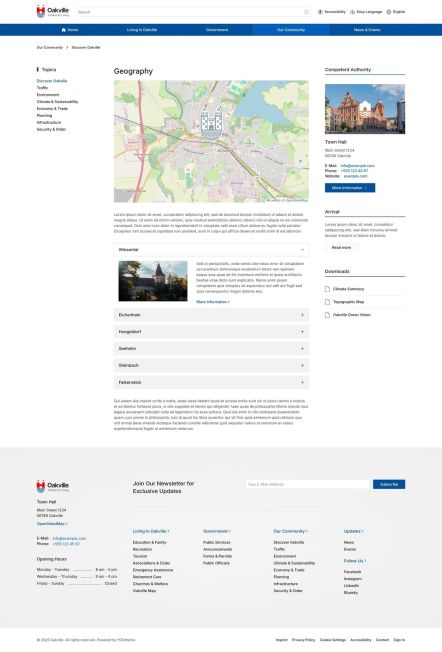Open the Education & Family footer link
Image resolution: width=442 pixels, height=652 pixels.
(150, 543)
